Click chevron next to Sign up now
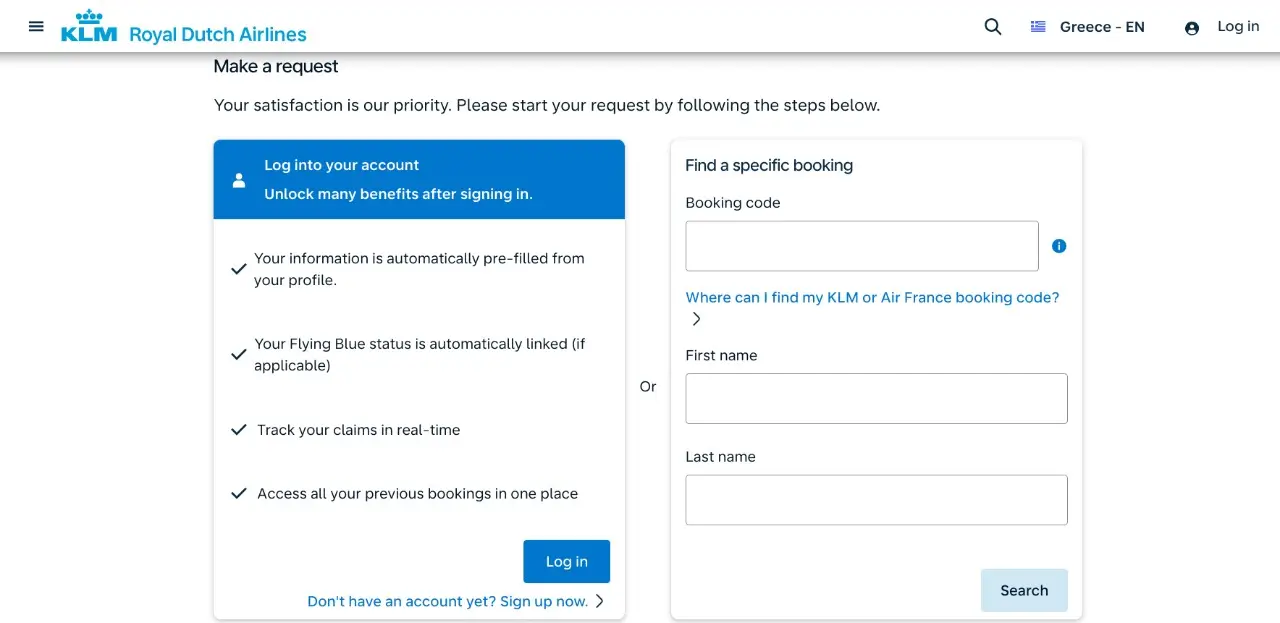 point(600,601)
